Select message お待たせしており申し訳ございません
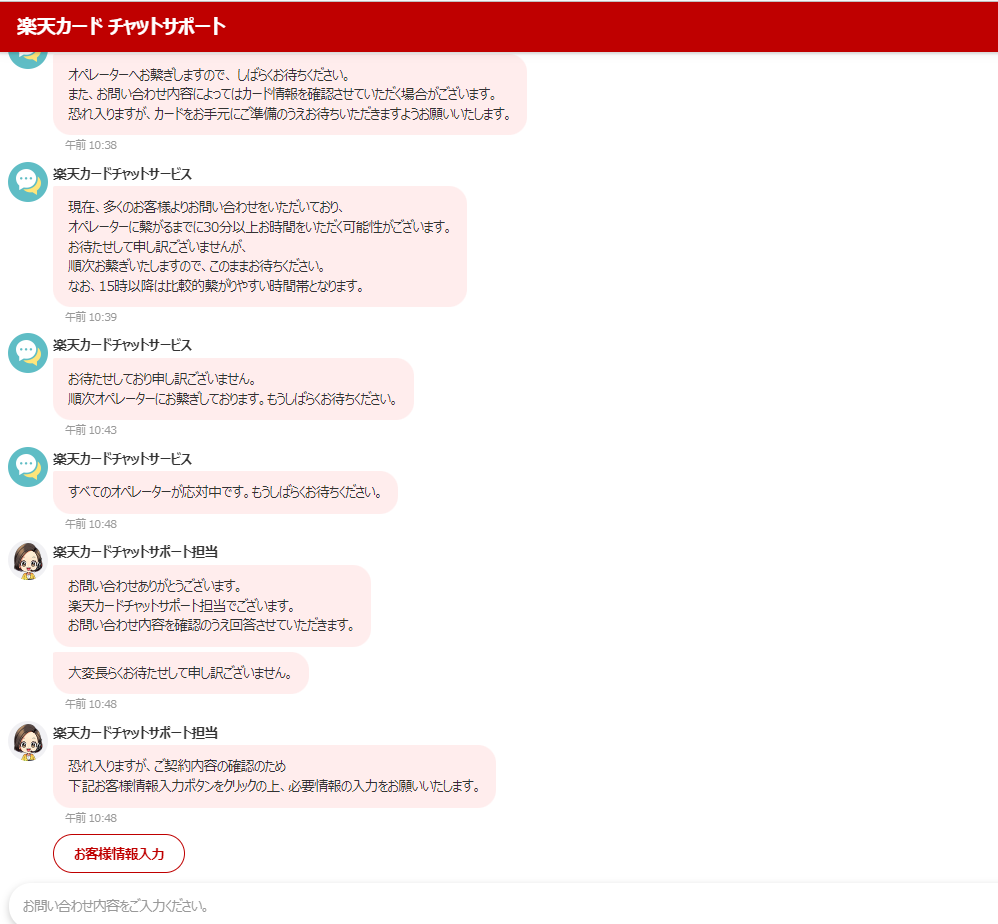The height and width of the screenshot is (924, 998). tap(233, 389)
